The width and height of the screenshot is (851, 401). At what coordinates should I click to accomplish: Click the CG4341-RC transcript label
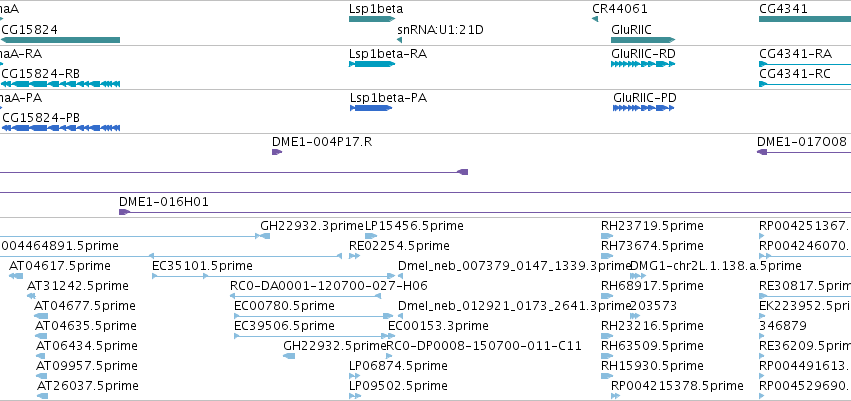[795, 74]
